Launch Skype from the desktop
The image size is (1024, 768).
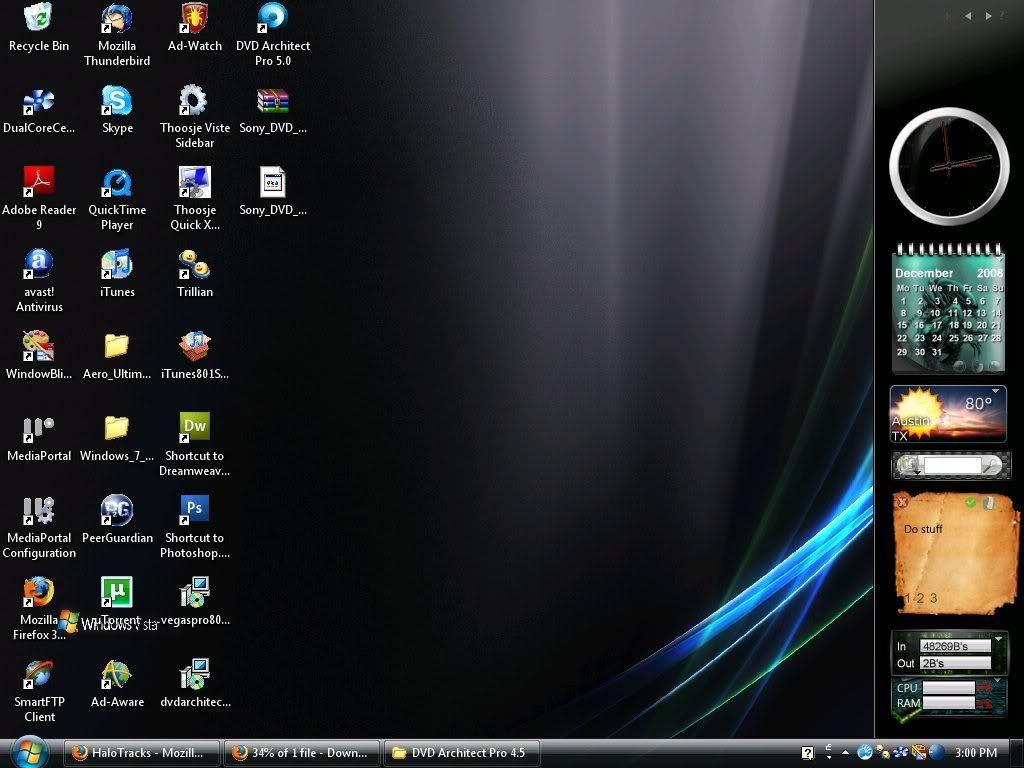coord(117,110)
